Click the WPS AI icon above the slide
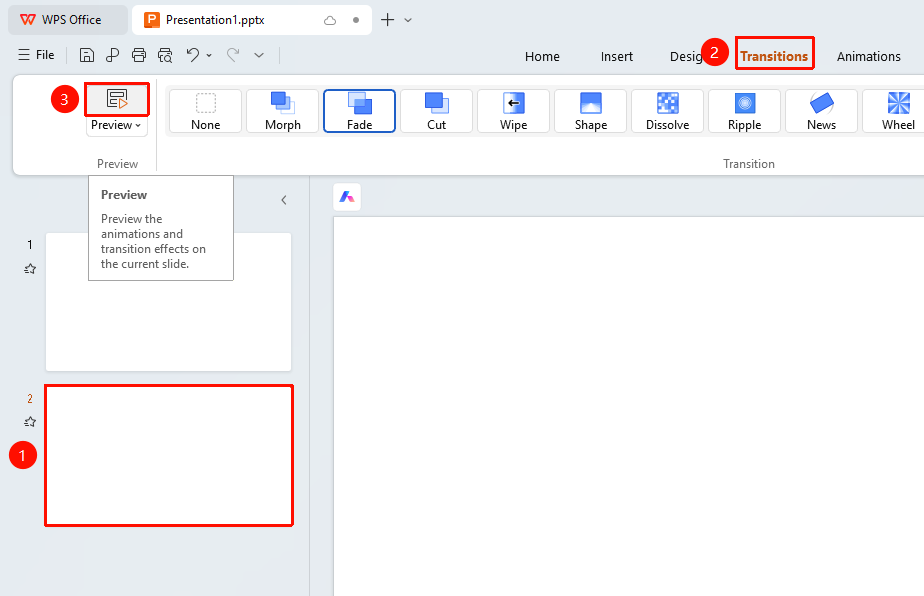This screenshot has height=596, width=924. click(347, 197)
